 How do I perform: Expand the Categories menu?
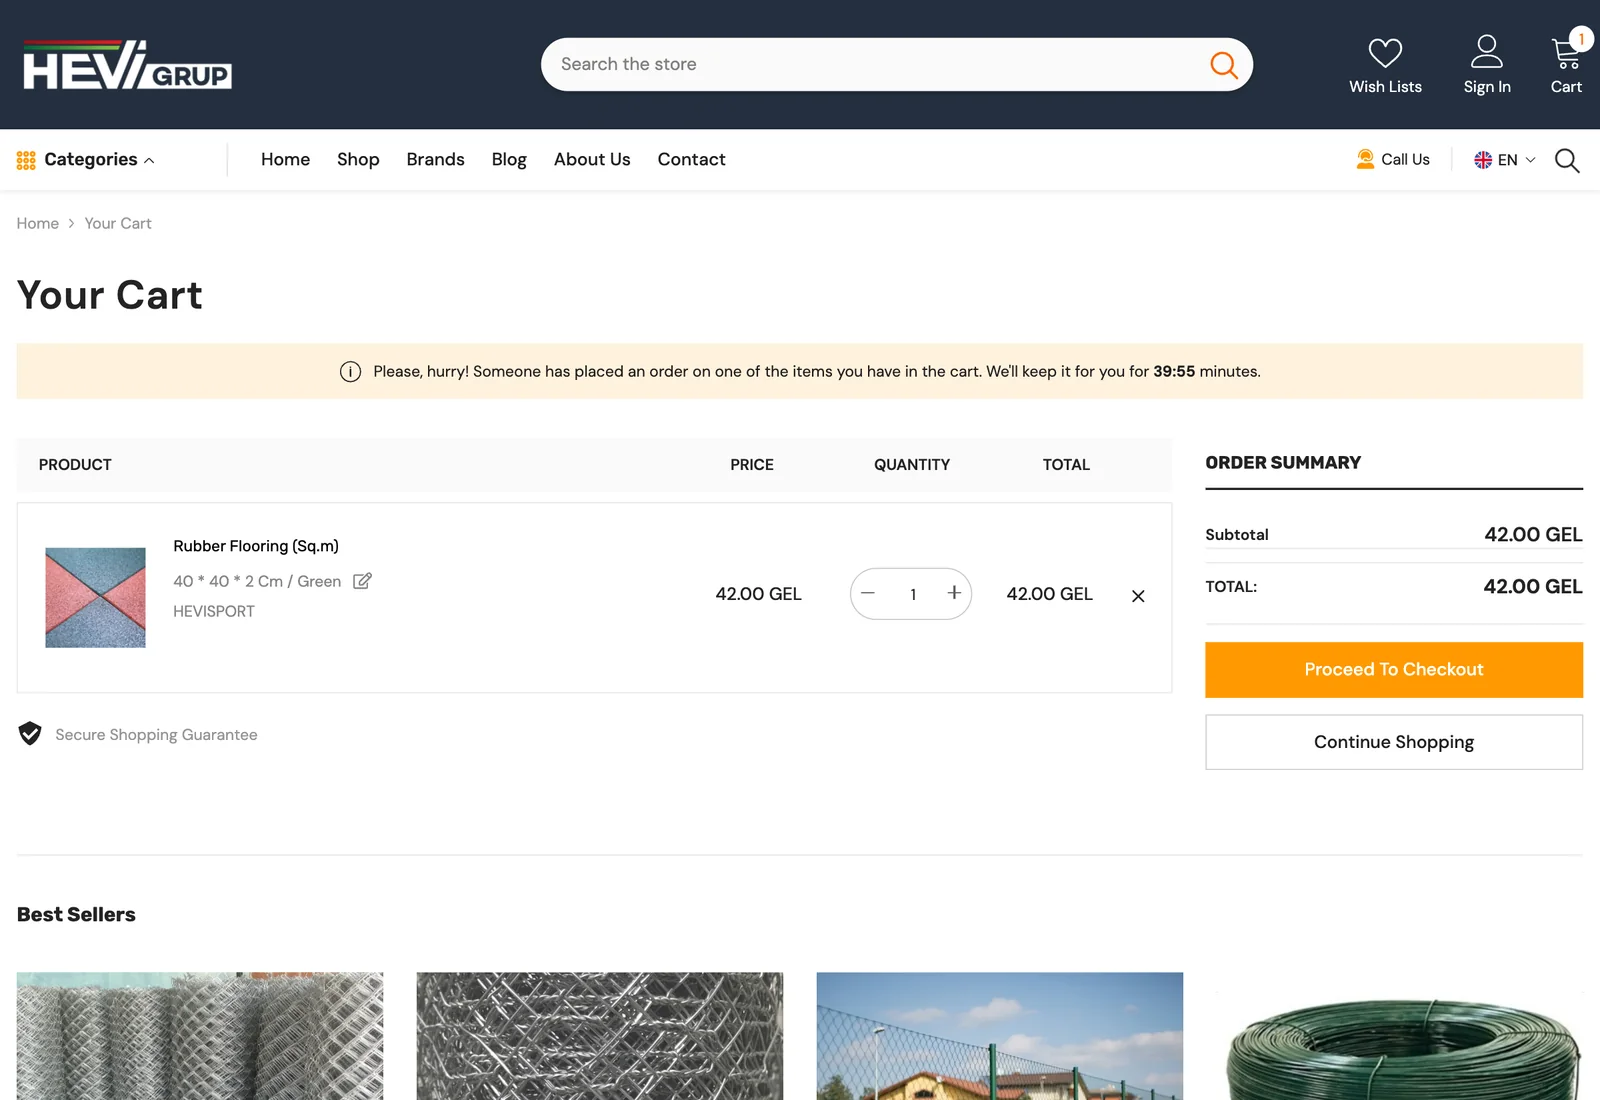86,160
